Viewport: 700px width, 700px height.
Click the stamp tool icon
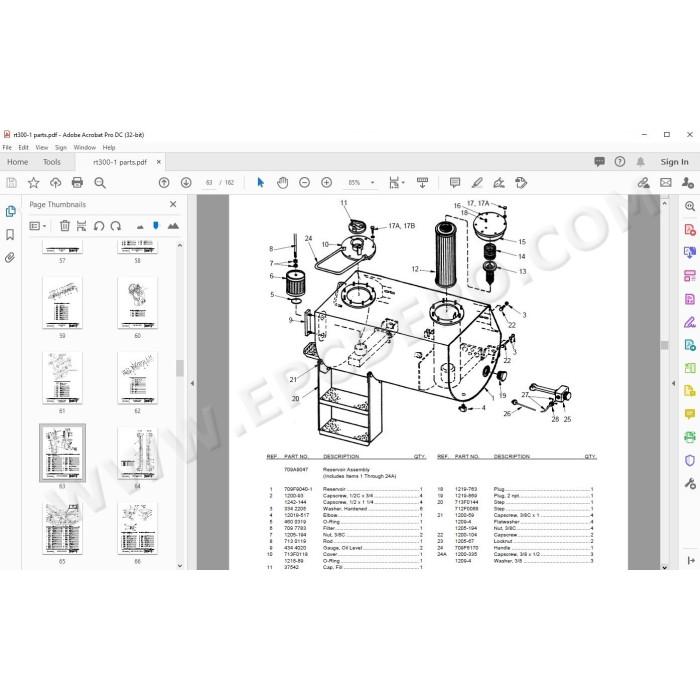(521, 183)
